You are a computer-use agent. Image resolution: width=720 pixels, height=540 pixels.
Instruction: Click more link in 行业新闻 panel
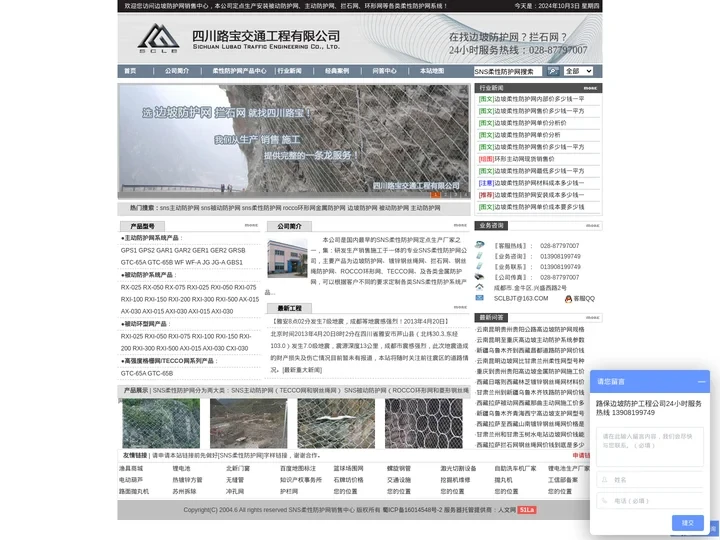click(590, 88)
